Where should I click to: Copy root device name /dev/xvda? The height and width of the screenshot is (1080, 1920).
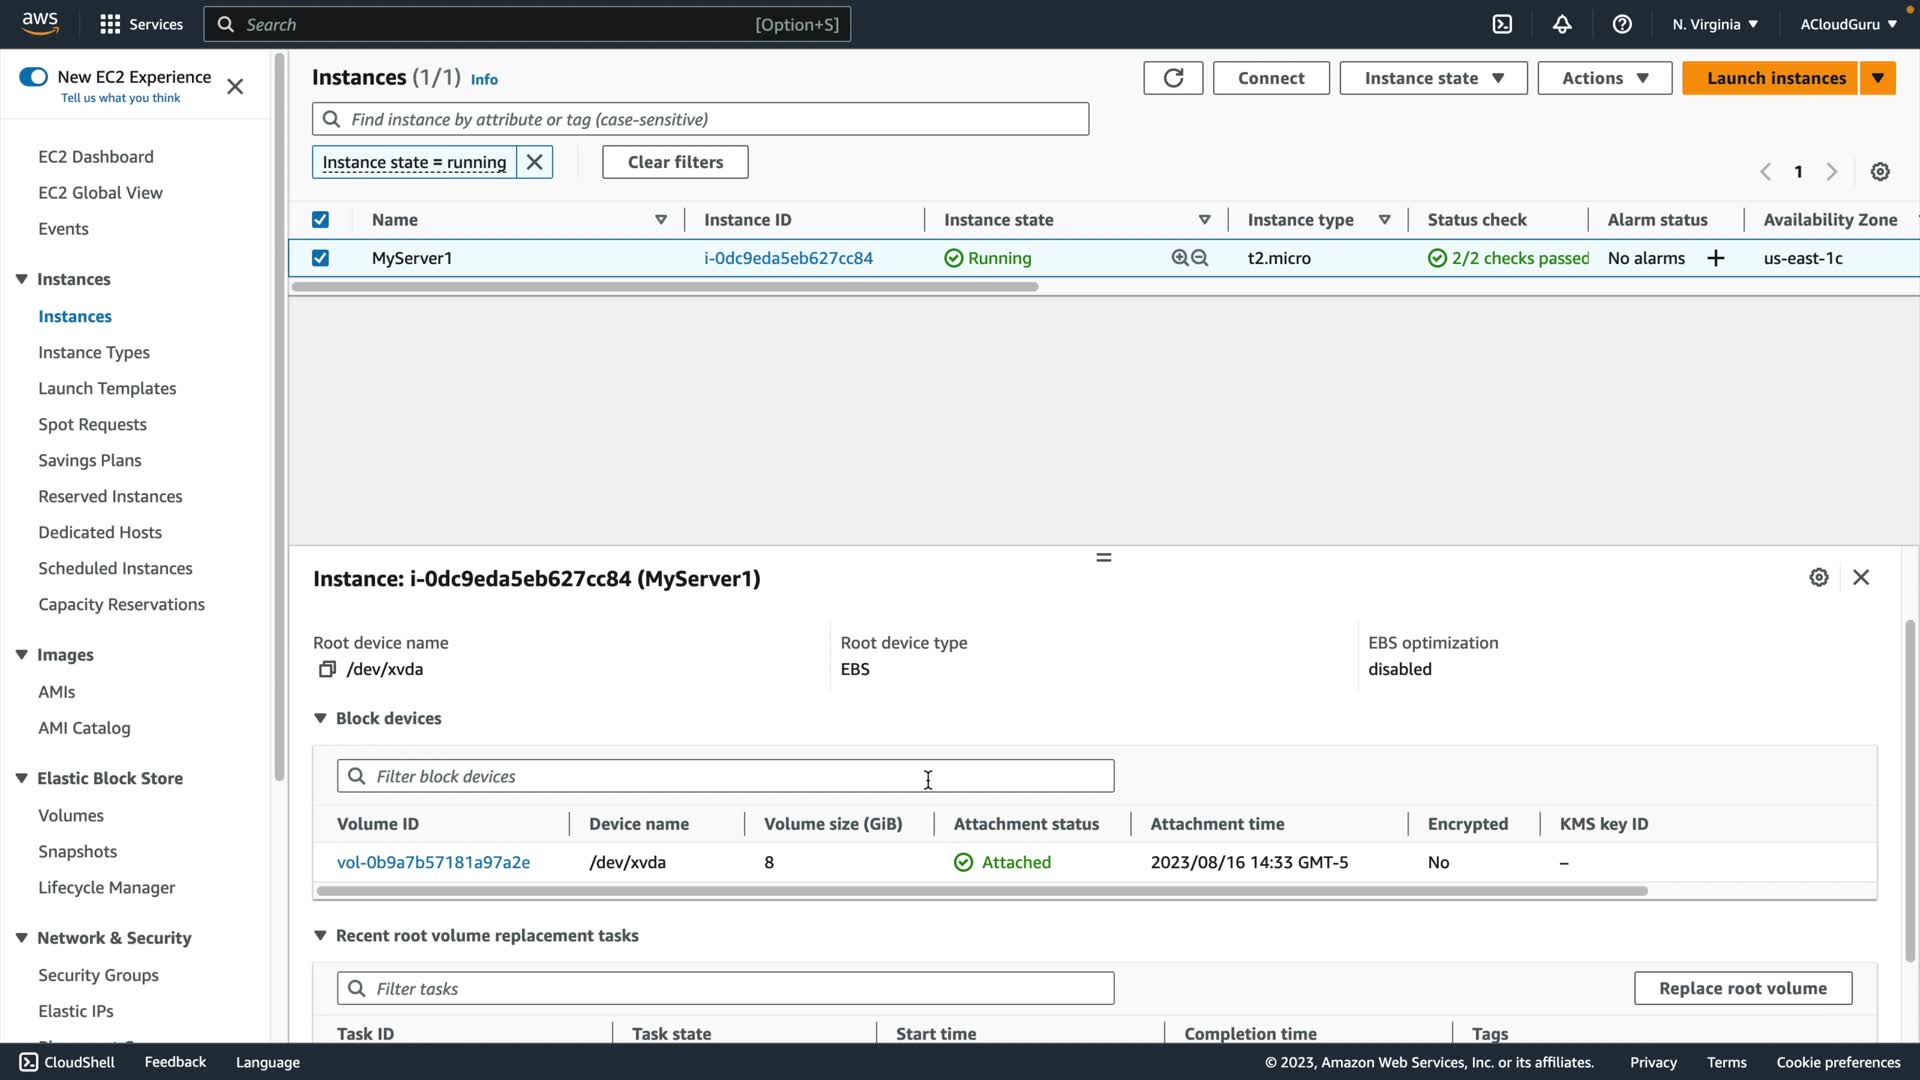click(x=327, y=669)
